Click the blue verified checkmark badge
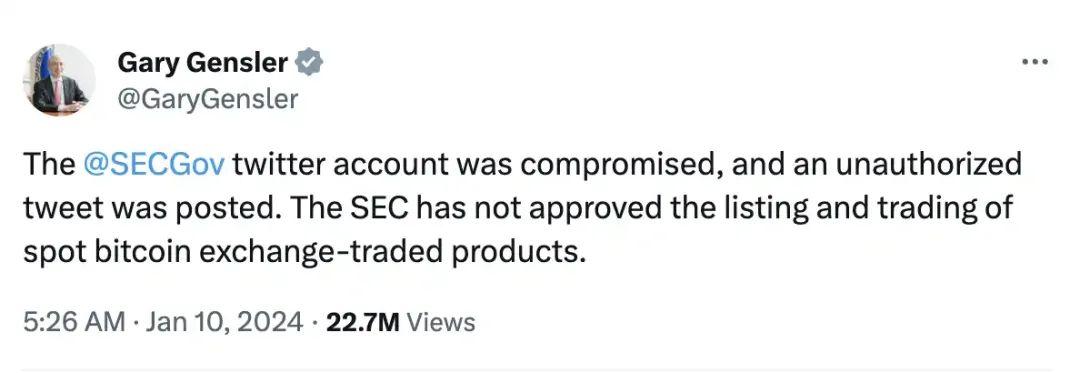The height and width of the screenshot is (373, 1080). 309,63
